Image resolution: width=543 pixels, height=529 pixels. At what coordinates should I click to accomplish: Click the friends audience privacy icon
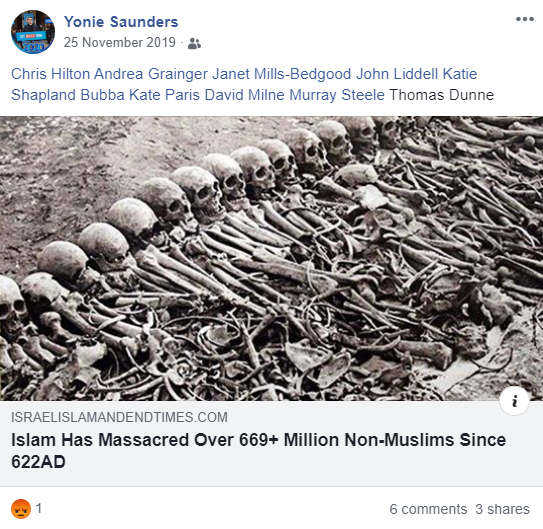tap(194, 43)
